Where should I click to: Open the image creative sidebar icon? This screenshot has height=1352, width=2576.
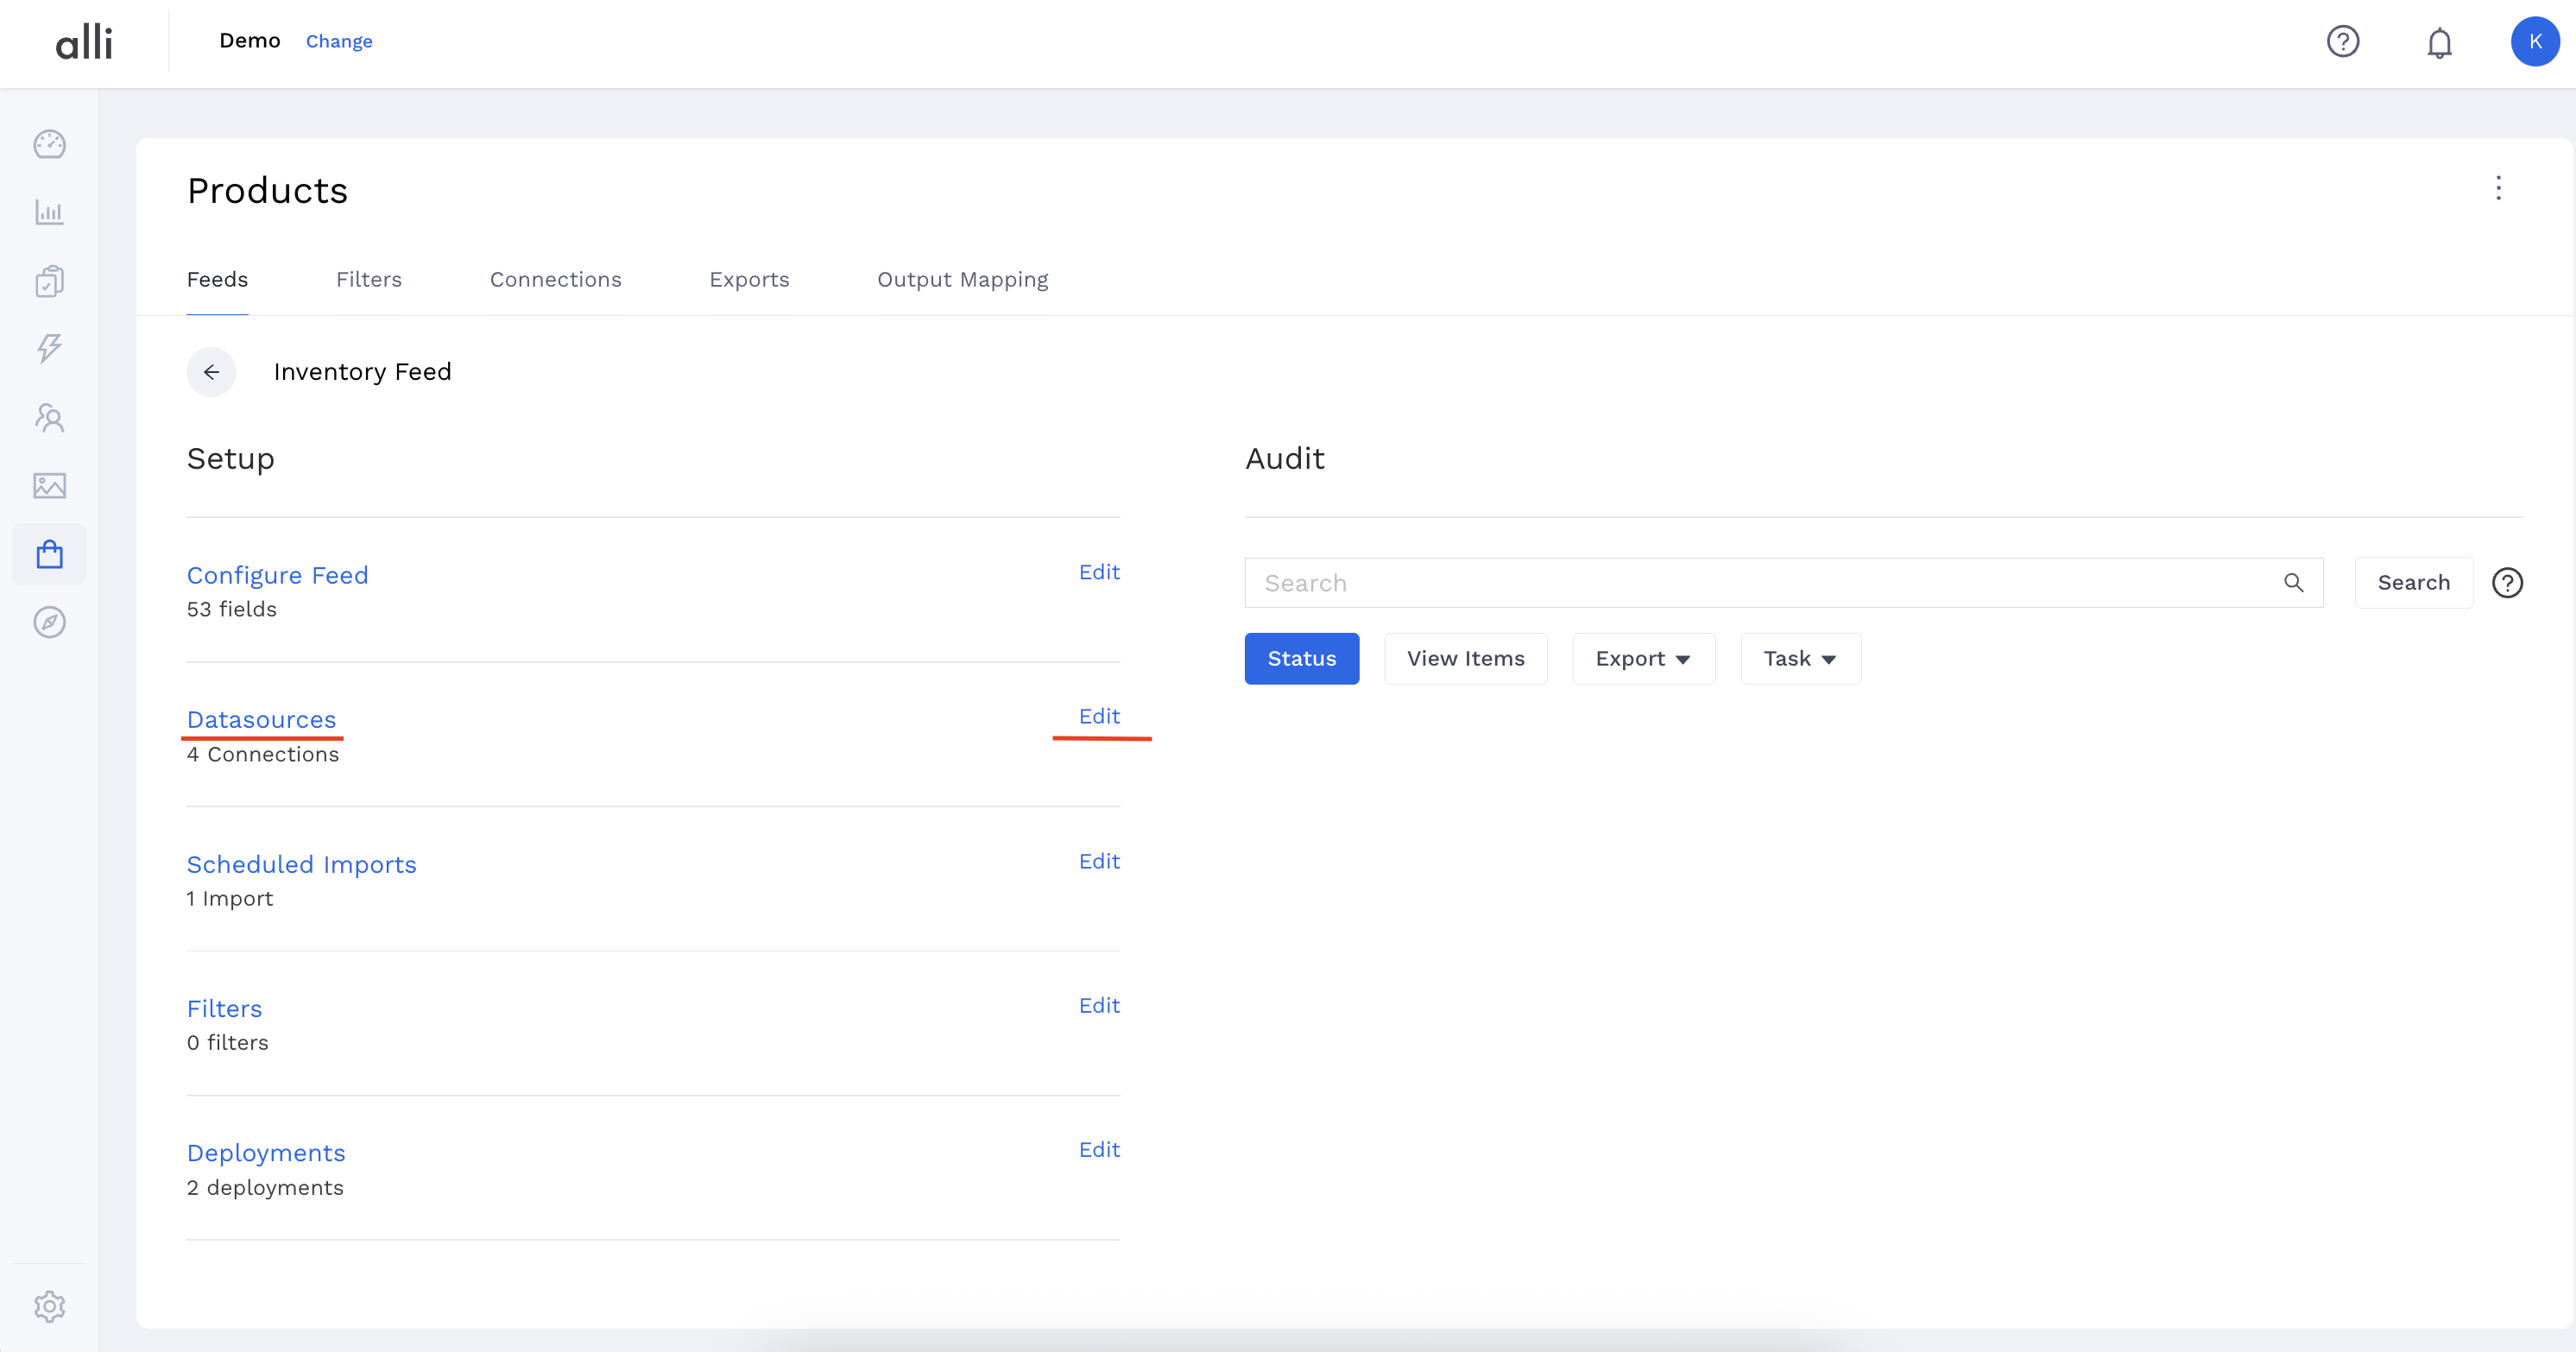coord(49,486)
